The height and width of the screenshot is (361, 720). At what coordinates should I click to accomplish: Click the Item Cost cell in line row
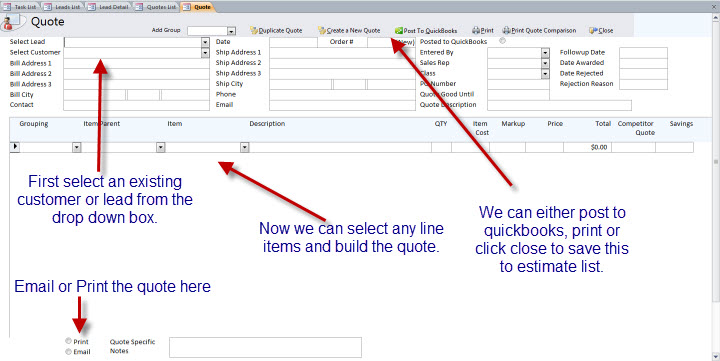pyautogui.click(x=470, y=147)
